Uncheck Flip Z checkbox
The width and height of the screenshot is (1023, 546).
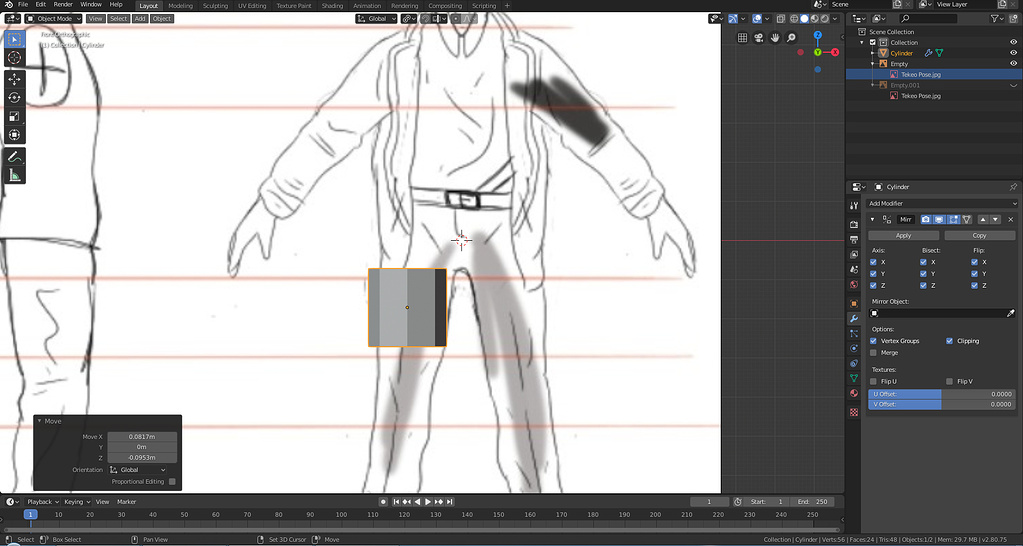coord(975,286)
